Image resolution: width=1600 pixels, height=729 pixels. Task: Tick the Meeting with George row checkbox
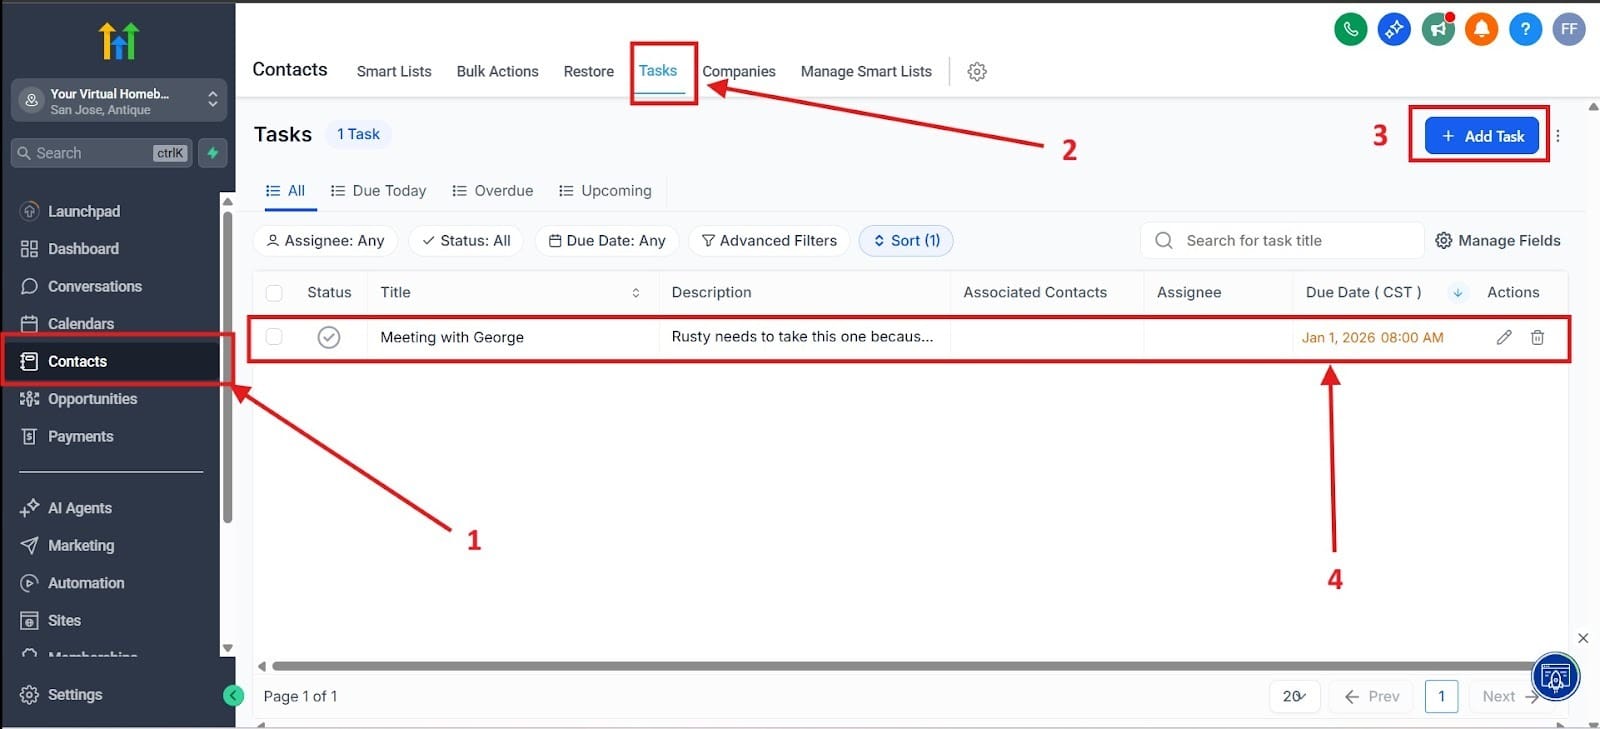[274, 337]
